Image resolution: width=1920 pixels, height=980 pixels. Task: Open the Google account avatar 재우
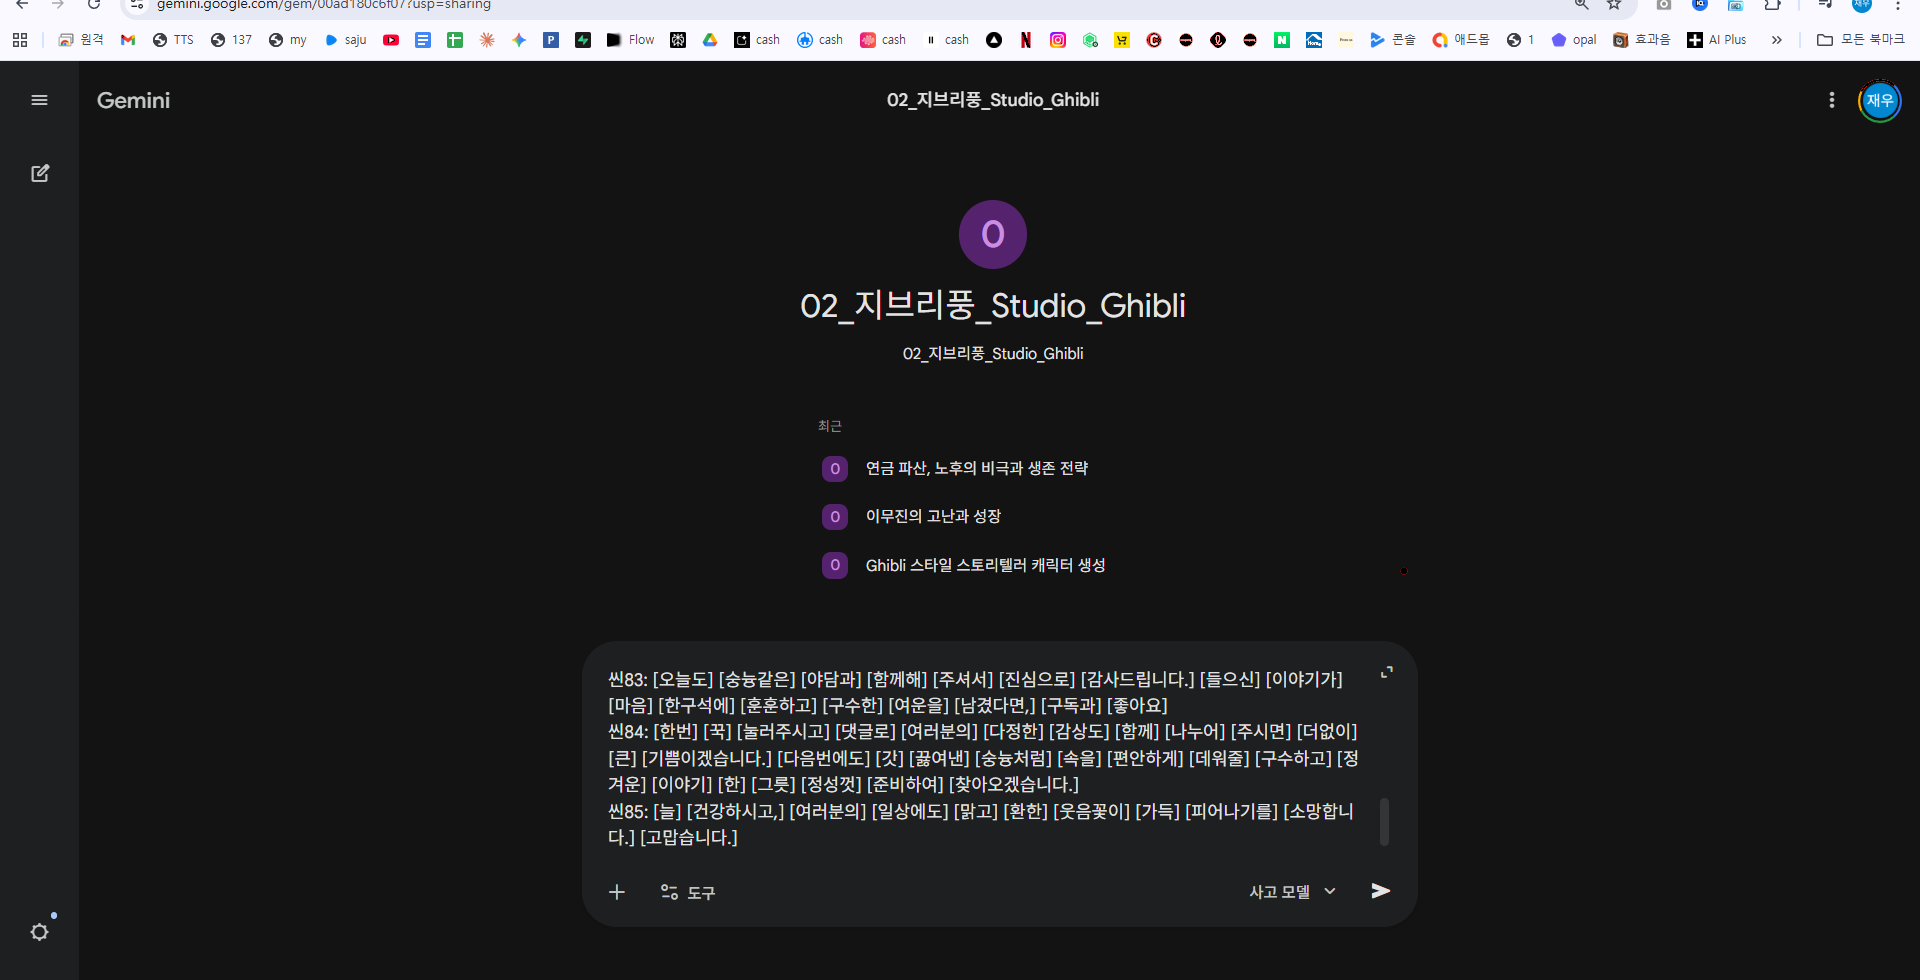click(1880, 100)
